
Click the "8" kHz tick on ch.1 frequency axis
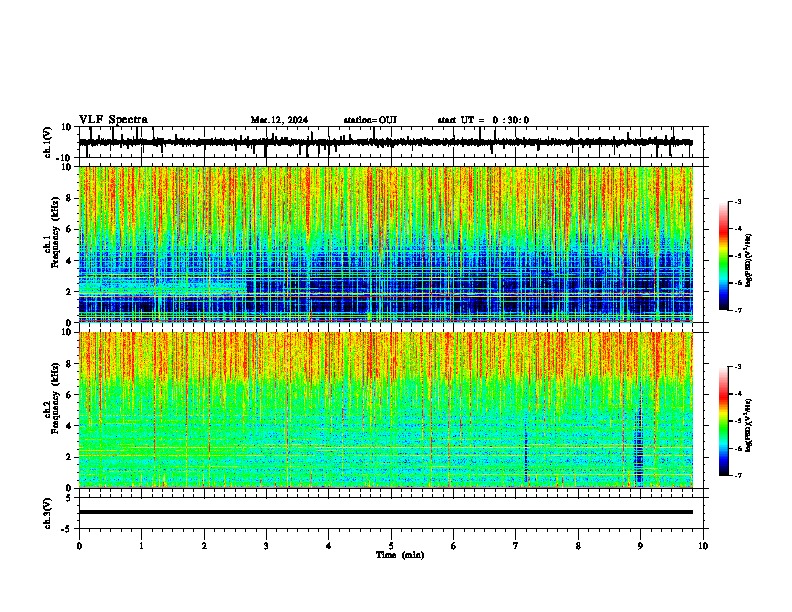[70, 198]
